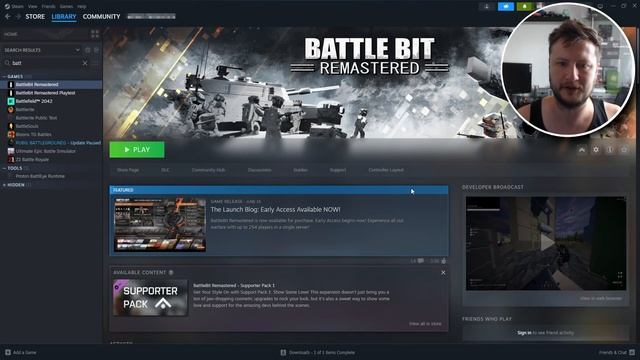Image resolution: width=640 pixels, height=360 pixels.
Task: Open the blue announcements button
Action: pos(506,7)
